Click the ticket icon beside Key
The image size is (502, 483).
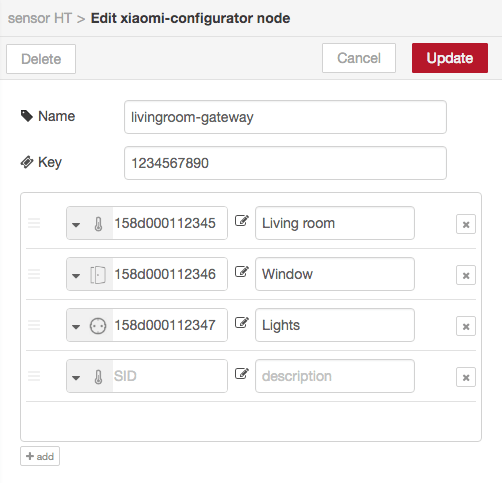tap(27, 162)
